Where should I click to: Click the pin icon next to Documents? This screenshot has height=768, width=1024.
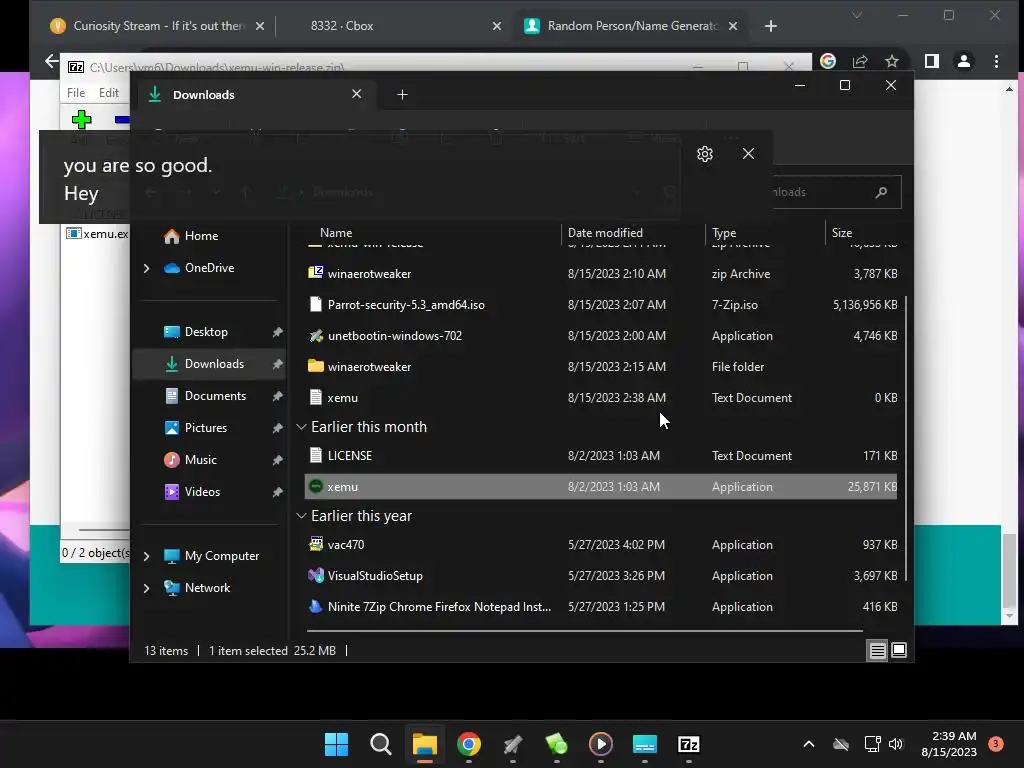[x=277, y=396]
